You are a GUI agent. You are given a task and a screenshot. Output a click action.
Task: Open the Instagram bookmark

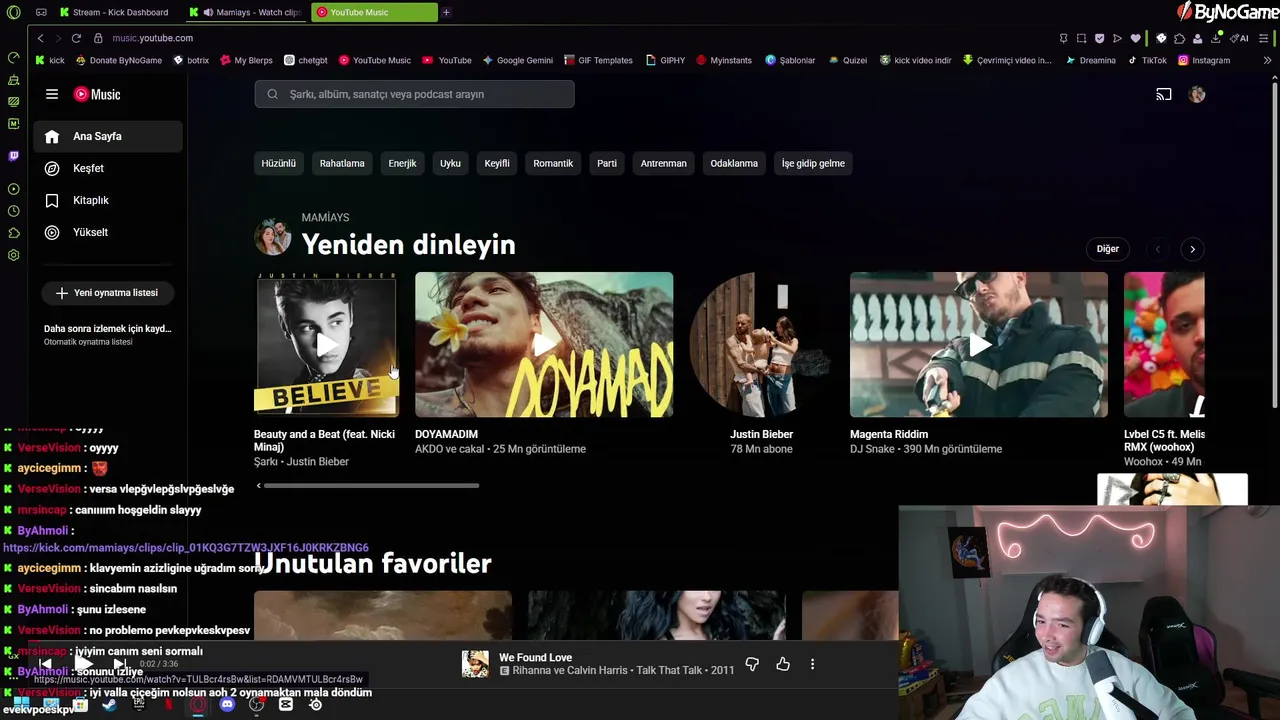[x=1204, y=60]
